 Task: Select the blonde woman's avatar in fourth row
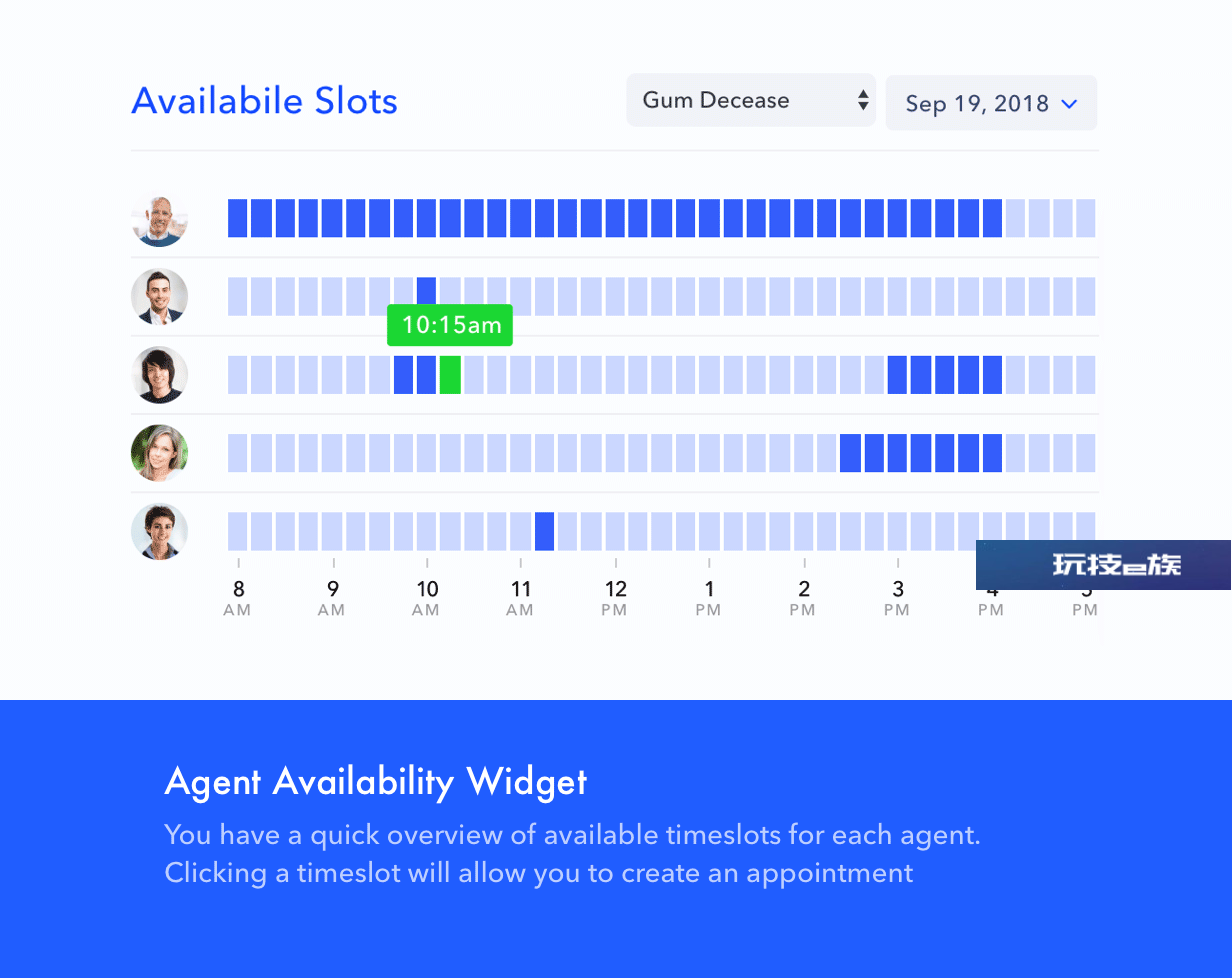point(159,453)
